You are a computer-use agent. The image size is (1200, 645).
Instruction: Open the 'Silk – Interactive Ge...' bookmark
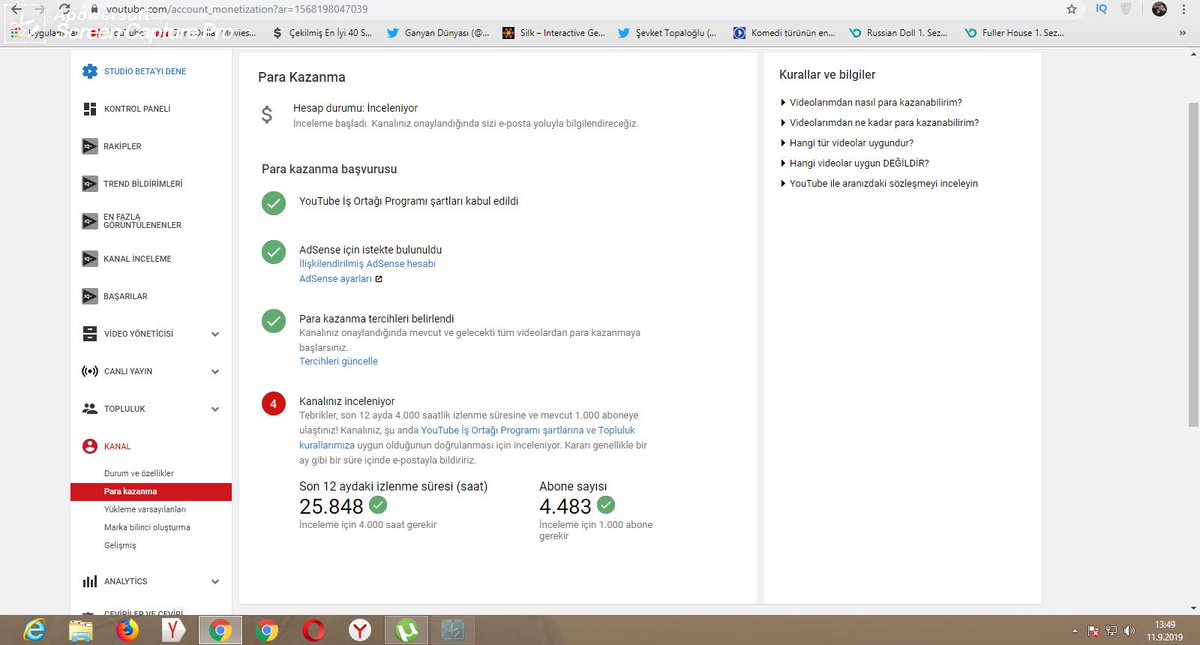tap(554, 33)
